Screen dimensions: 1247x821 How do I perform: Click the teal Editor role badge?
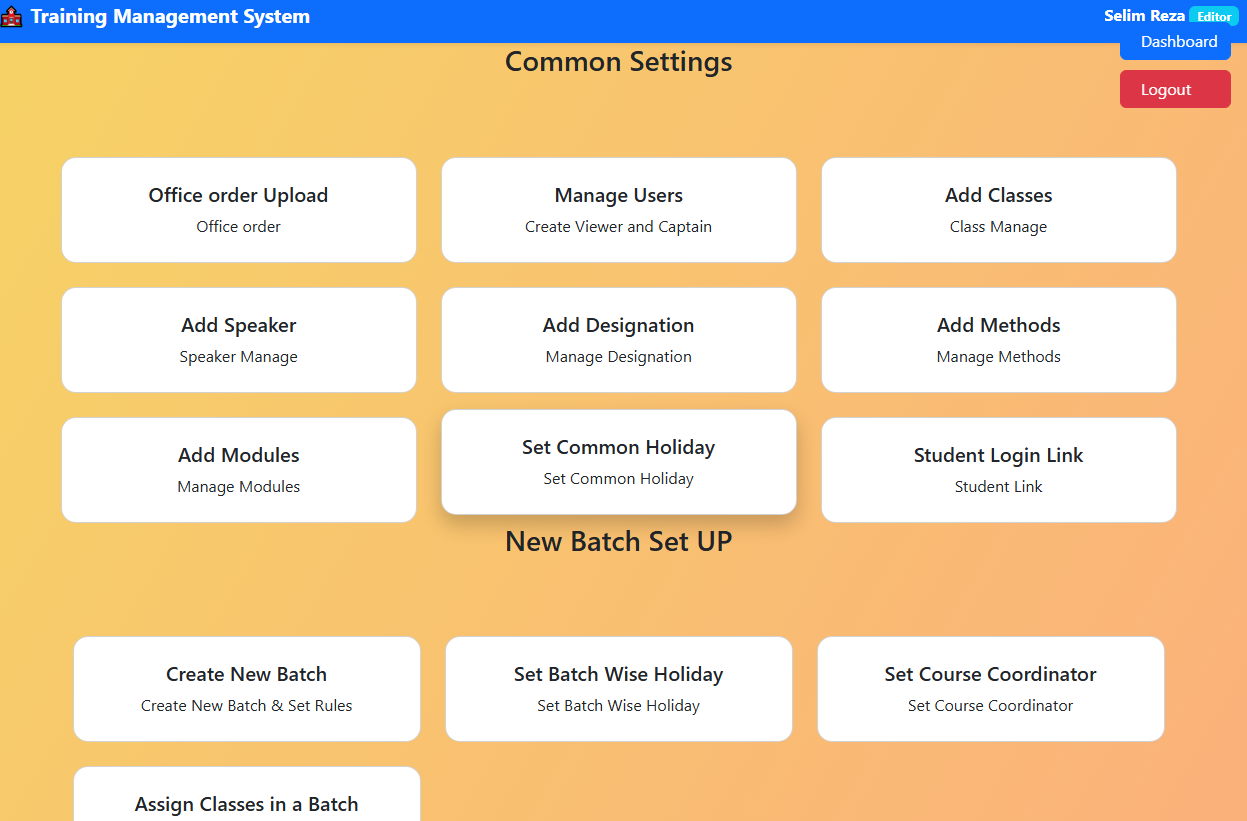point(1214,16)
